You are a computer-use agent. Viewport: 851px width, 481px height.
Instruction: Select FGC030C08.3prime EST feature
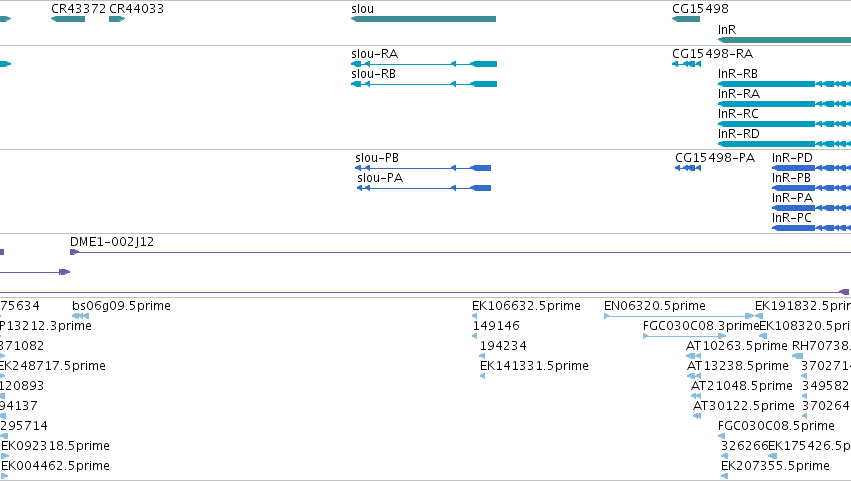(x=684, y=336)
